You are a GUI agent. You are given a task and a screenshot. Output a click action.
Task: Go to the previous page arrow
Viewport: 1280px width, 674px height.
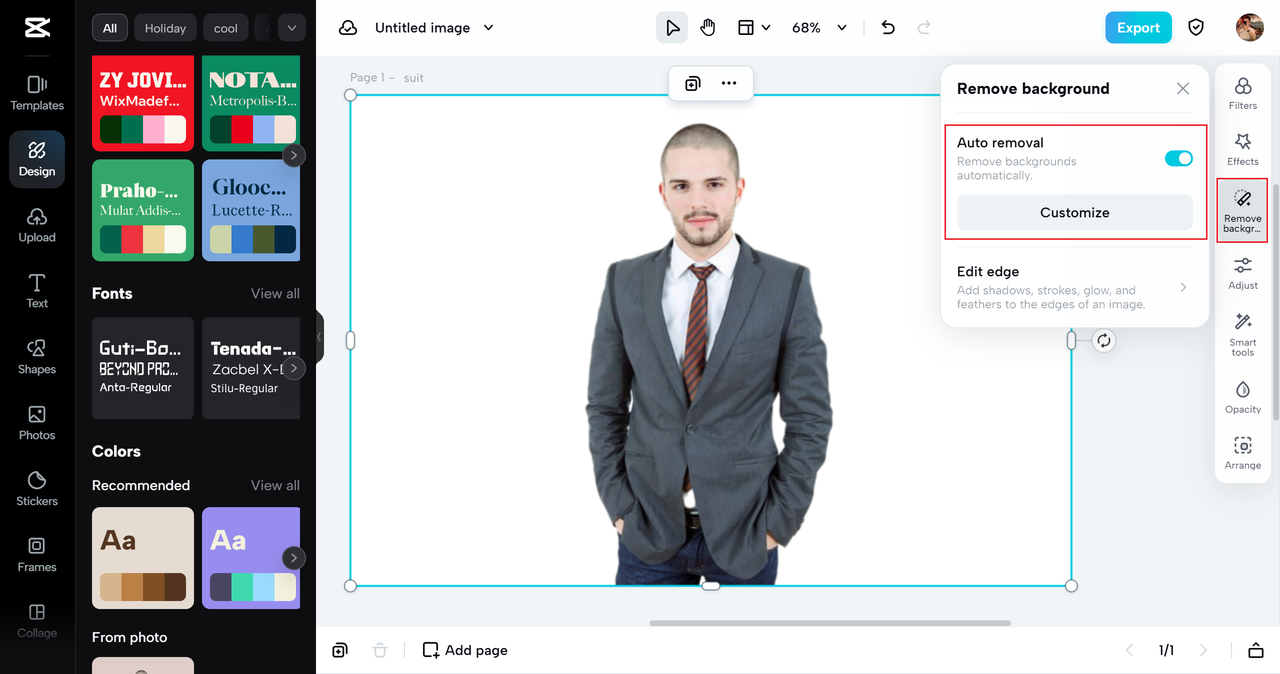click(1130, 650)
